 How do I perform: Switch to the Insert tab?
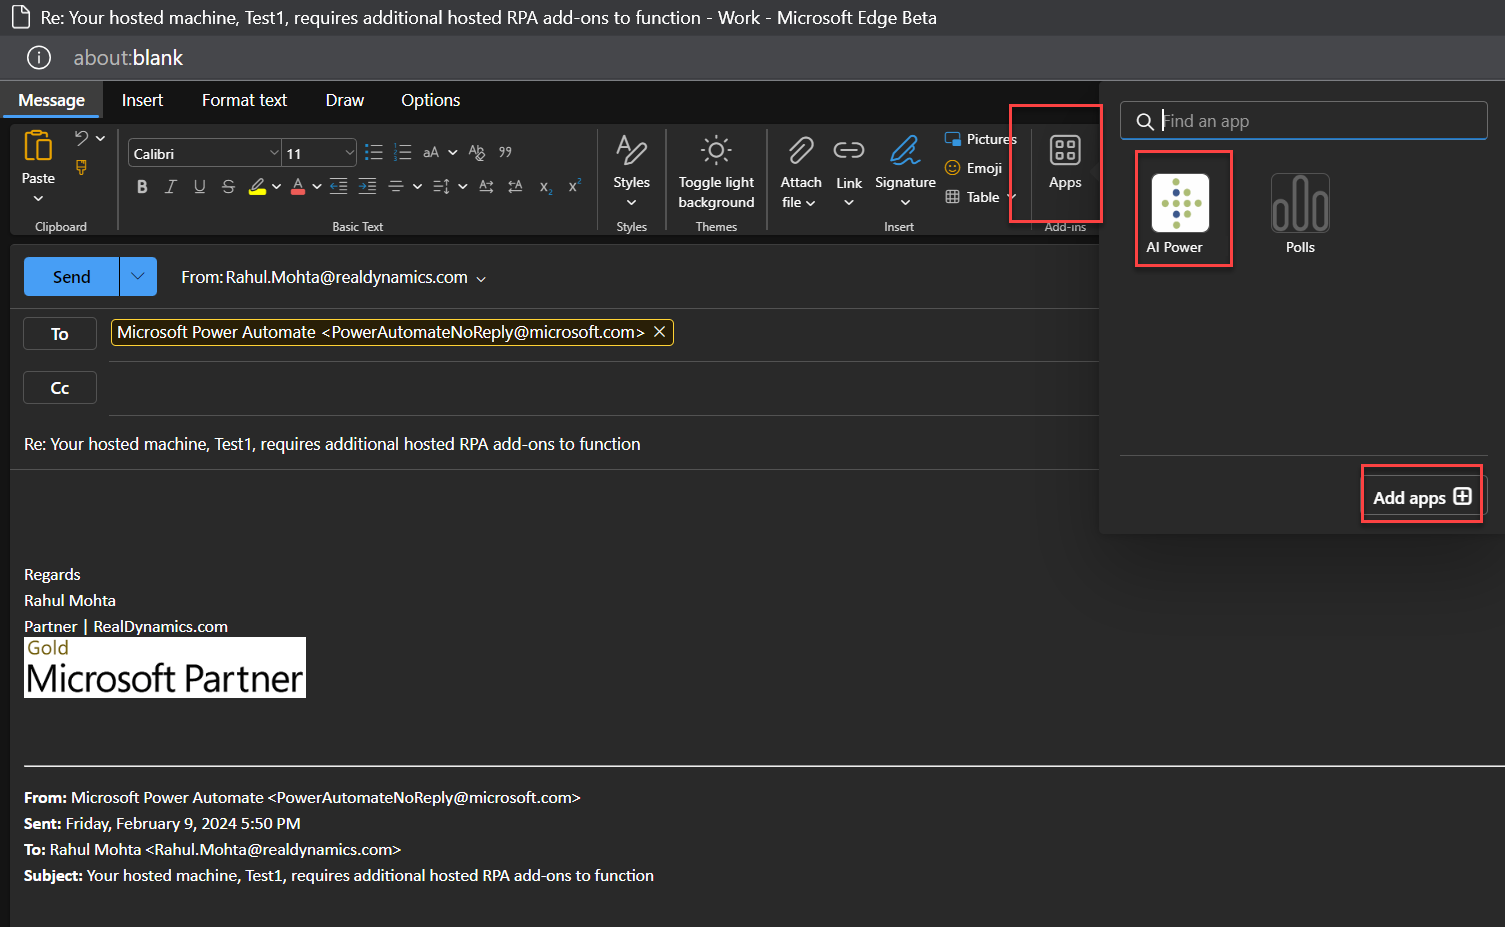point(142,100)
